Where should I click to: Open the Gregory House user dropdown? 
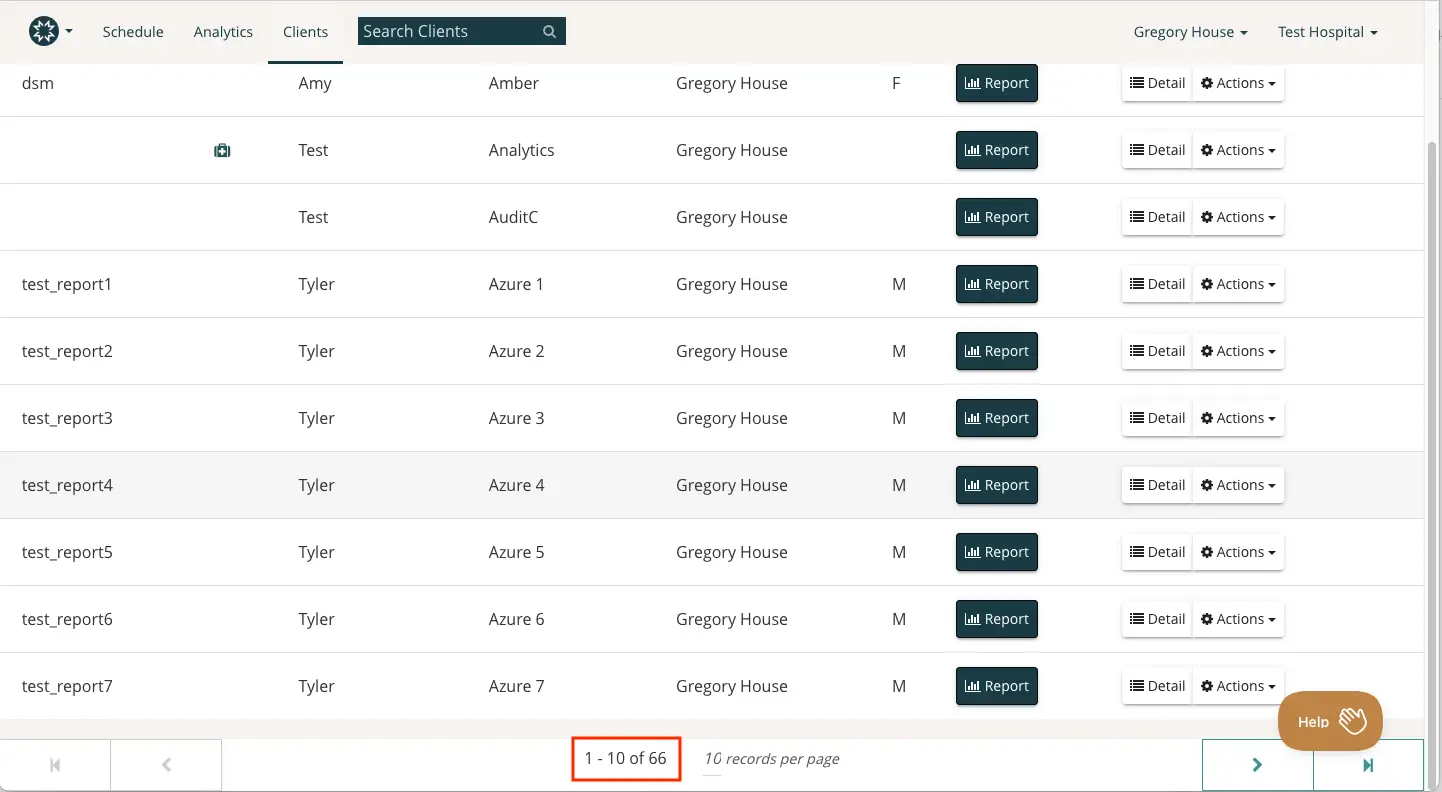click(1190, 31)
